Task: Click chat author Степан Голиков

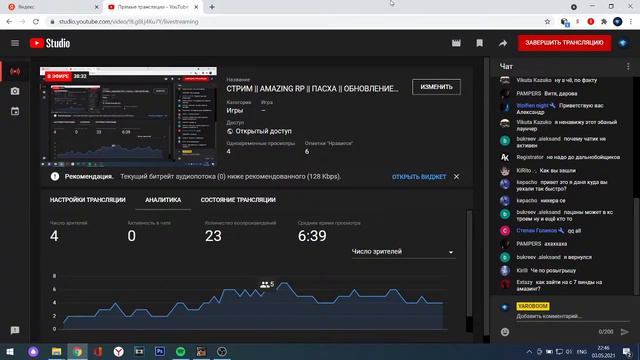Action: 536,231
